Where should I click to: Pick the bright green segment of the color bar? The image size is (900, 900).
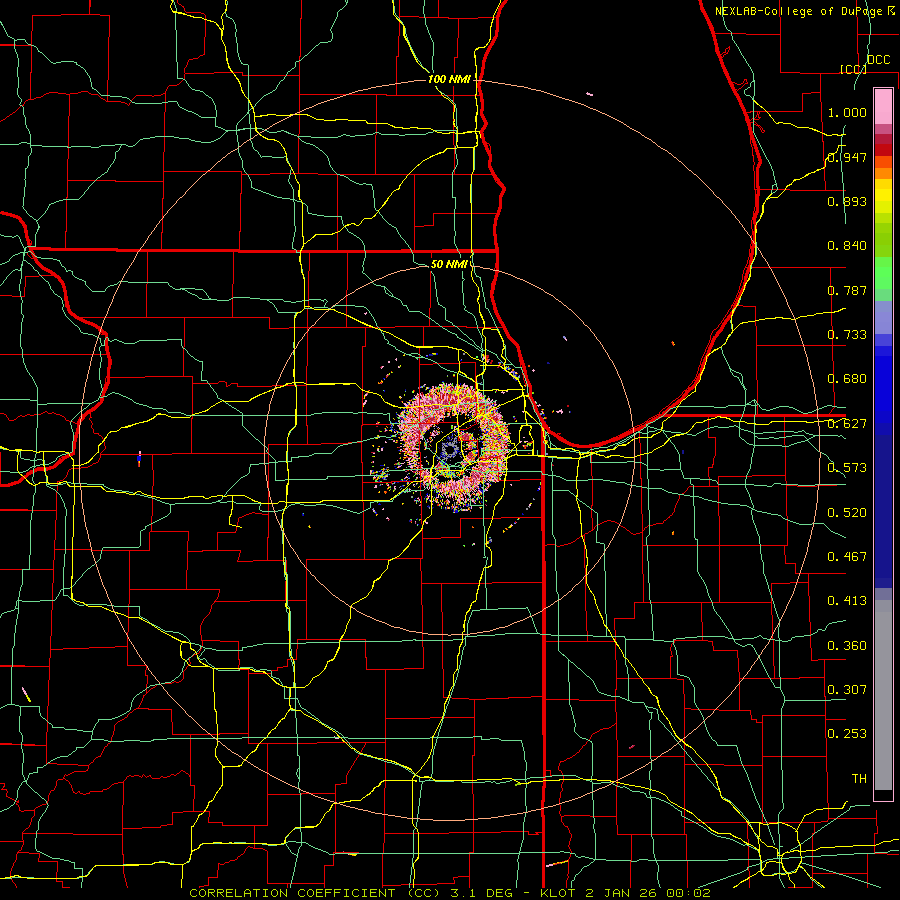883,273
